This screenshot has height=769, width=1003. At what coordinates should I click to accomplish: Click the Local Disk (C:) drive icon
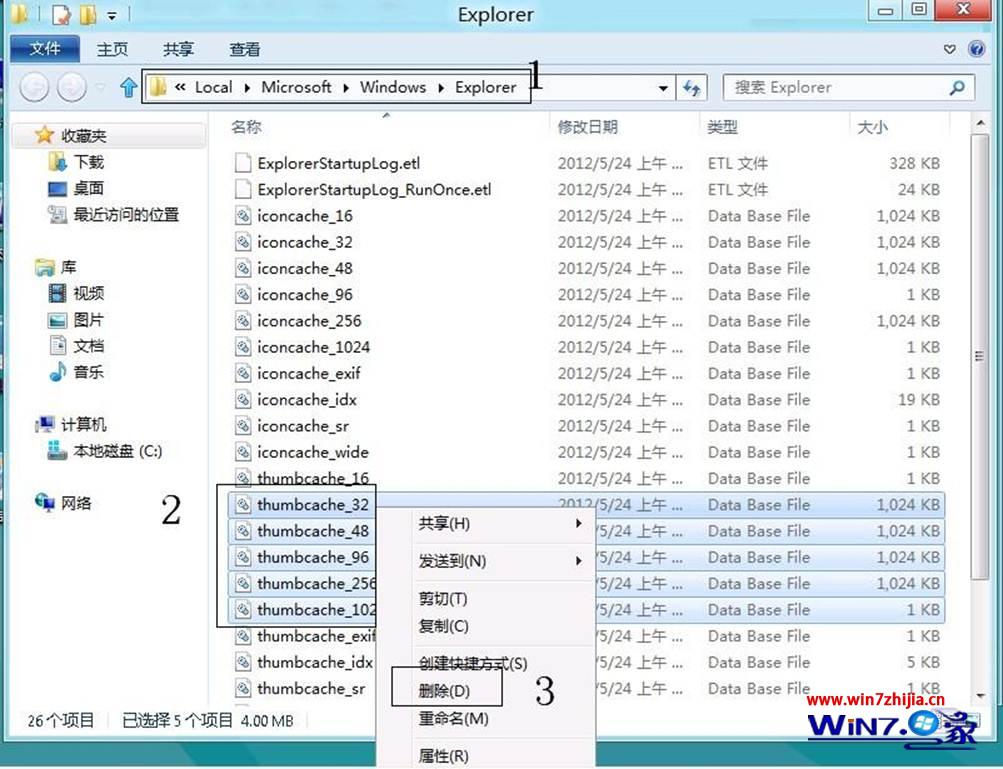(58, 451)
